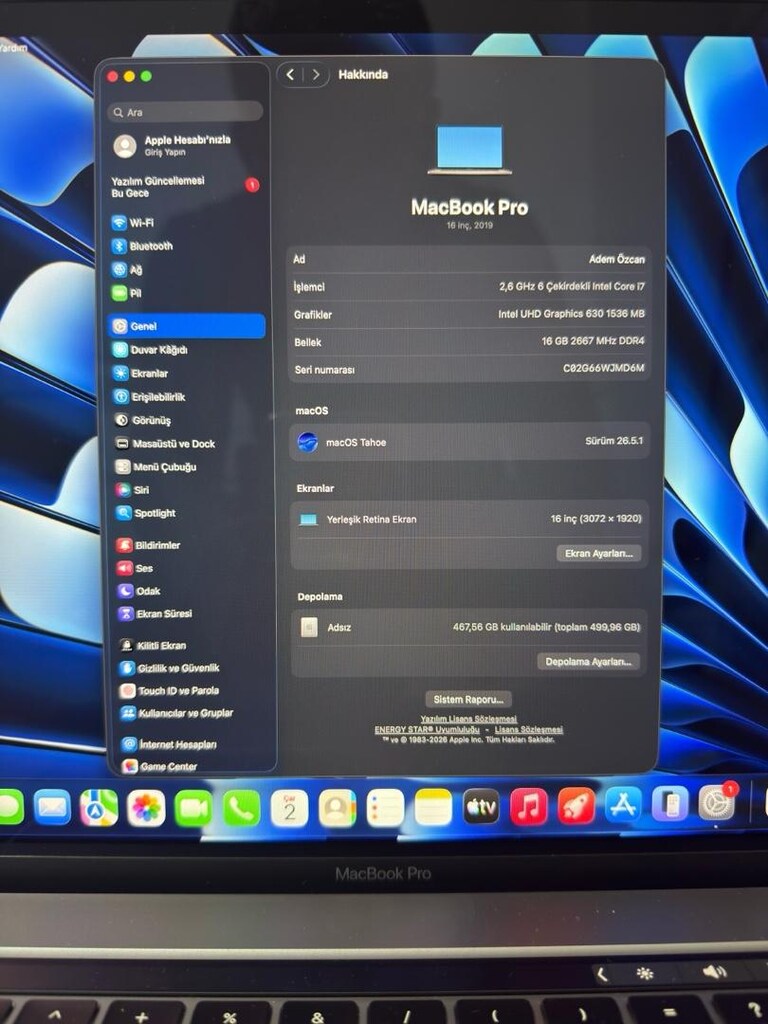Open Gizlilik ve Güvenlik settings
Image resolution: width=768 pixels, height=1024 pixels.
pos(170,668)
